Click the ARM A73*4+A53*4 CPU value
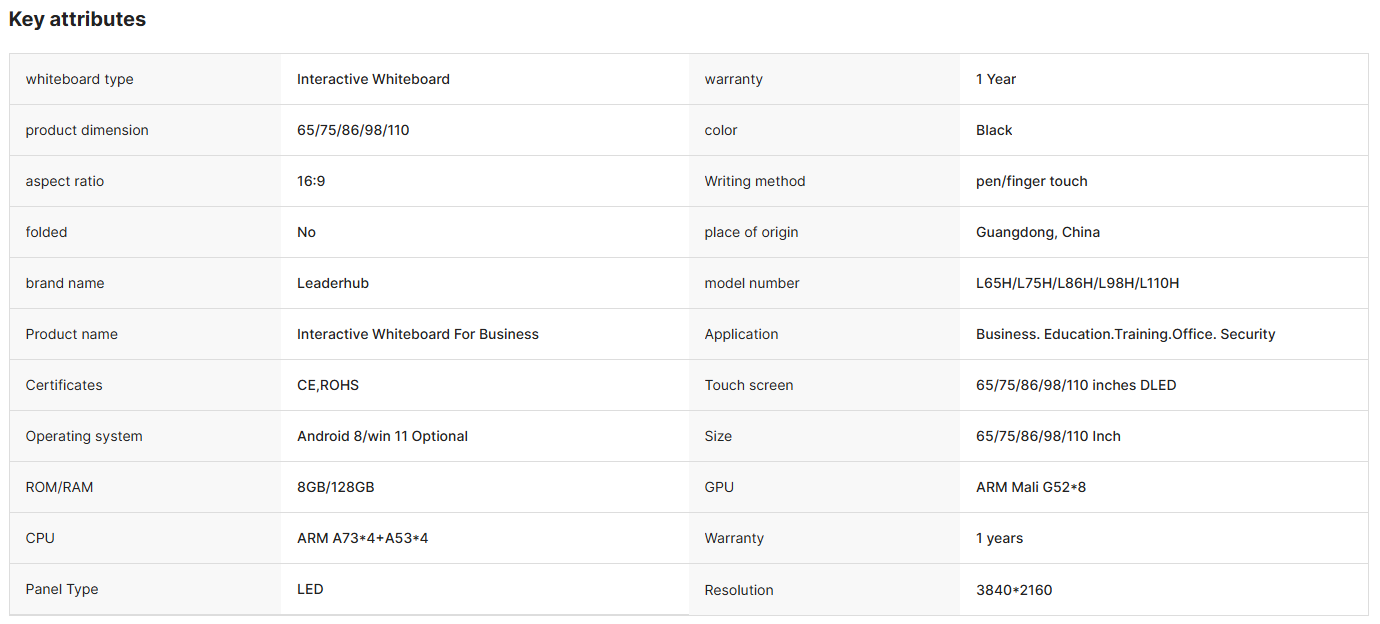The width and height of the screenshot is (1380, 624). pyautogui.click(x=363, y=538)
